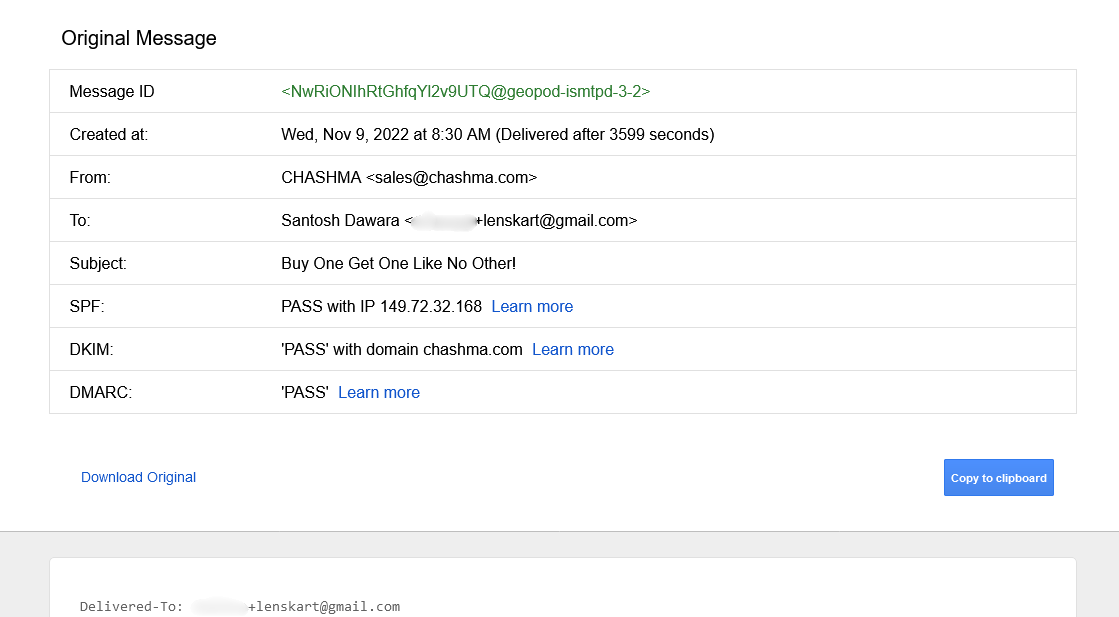Click the sender CHASHMA sales@chashma.com text
Image resolution: width=1119 pixels, height=617 pixels.
pyautogui.click(x=409, y=178)
